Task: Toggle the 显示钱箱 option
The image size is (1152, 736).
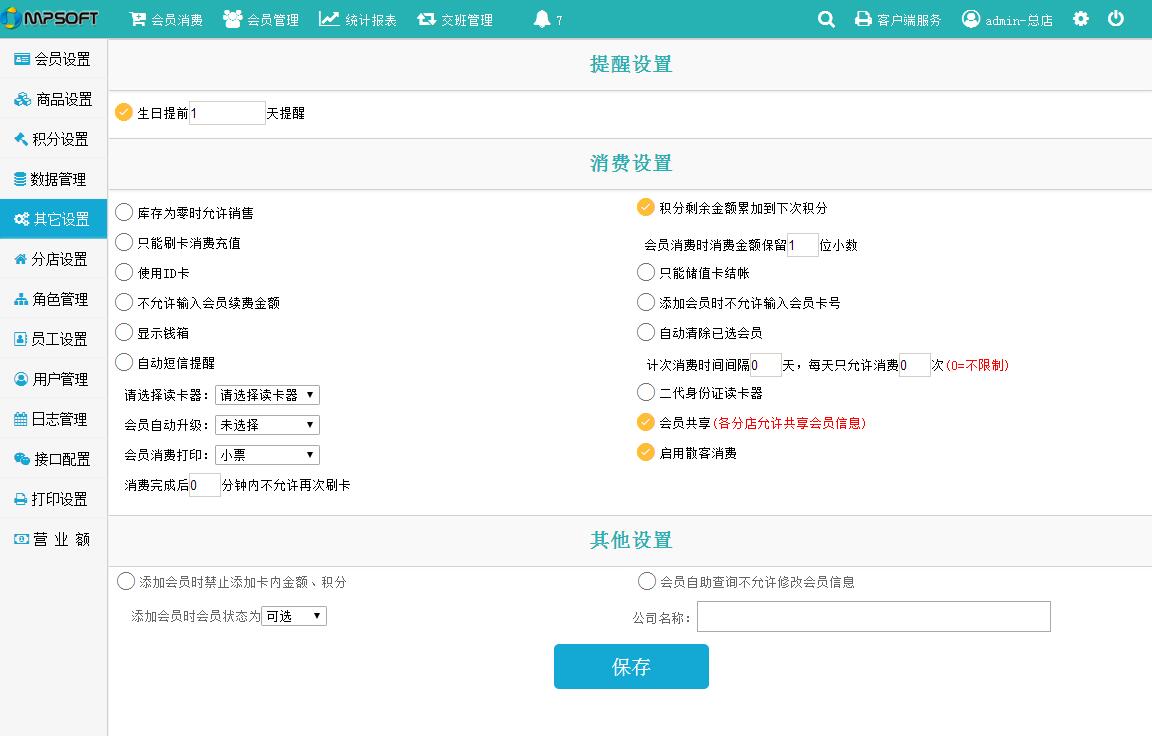Action: (124, 333)
